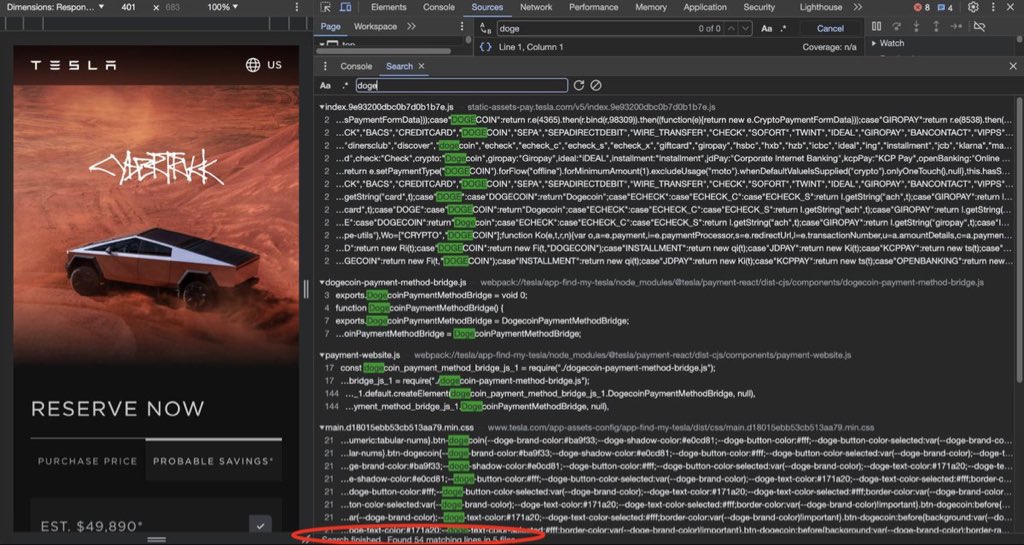Step out of current function
1024x545 pixels.
click(936, 26)
